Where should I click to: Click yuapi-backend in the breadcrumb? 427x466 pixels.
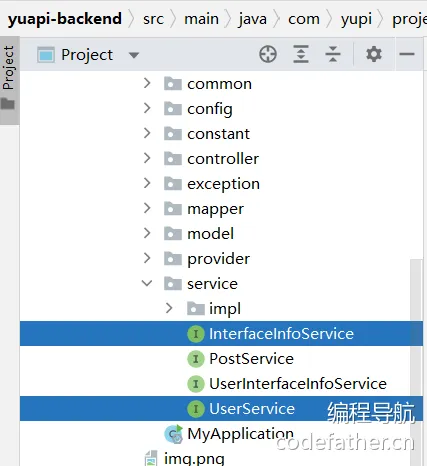65,19
